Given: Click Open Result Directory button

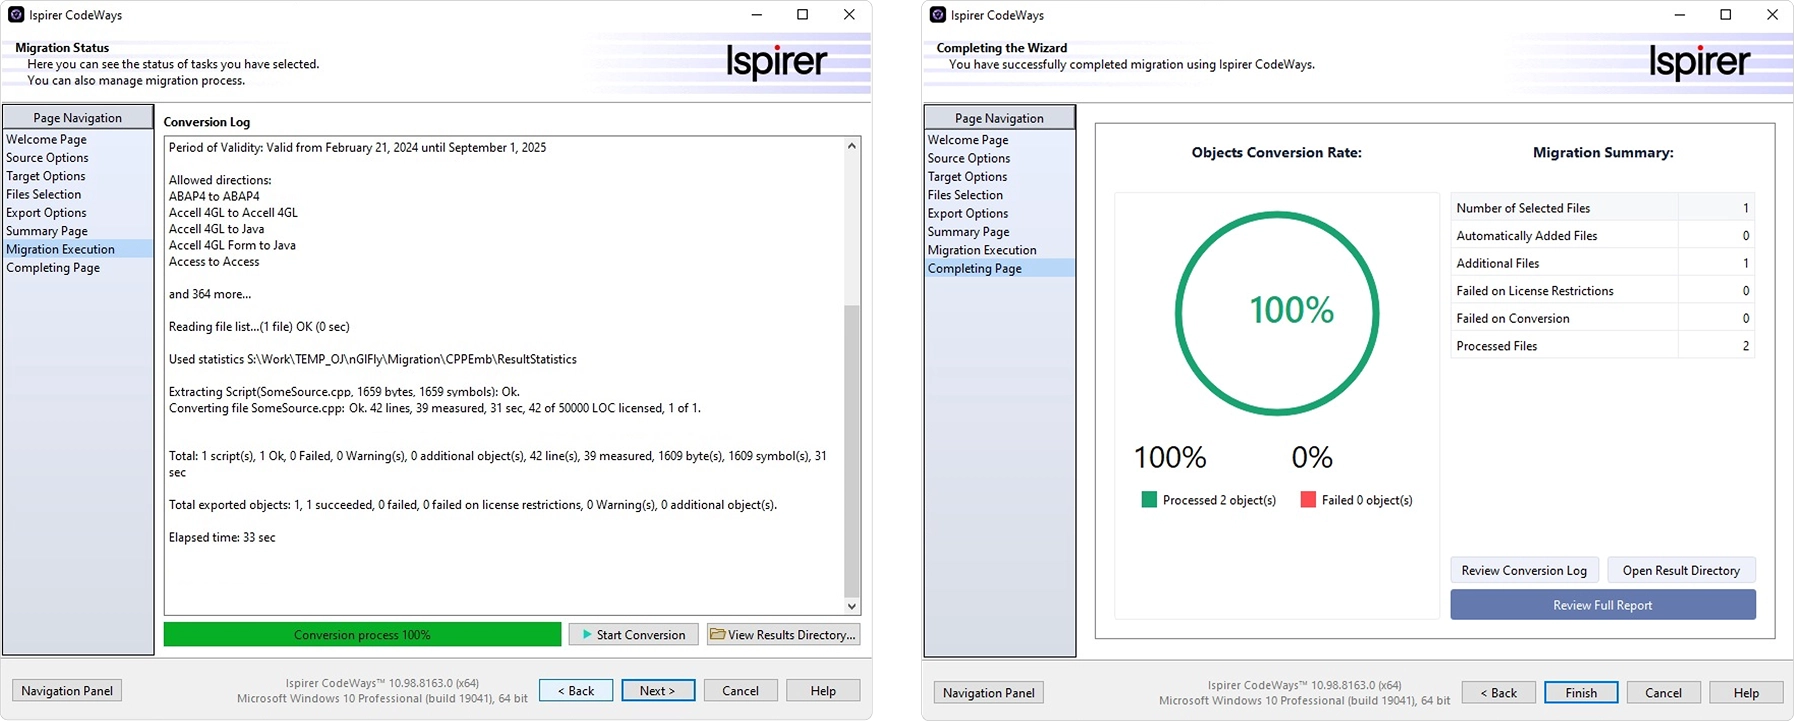Looking at the screenshot, I should pyautogui.click(x=1681, y=571).
